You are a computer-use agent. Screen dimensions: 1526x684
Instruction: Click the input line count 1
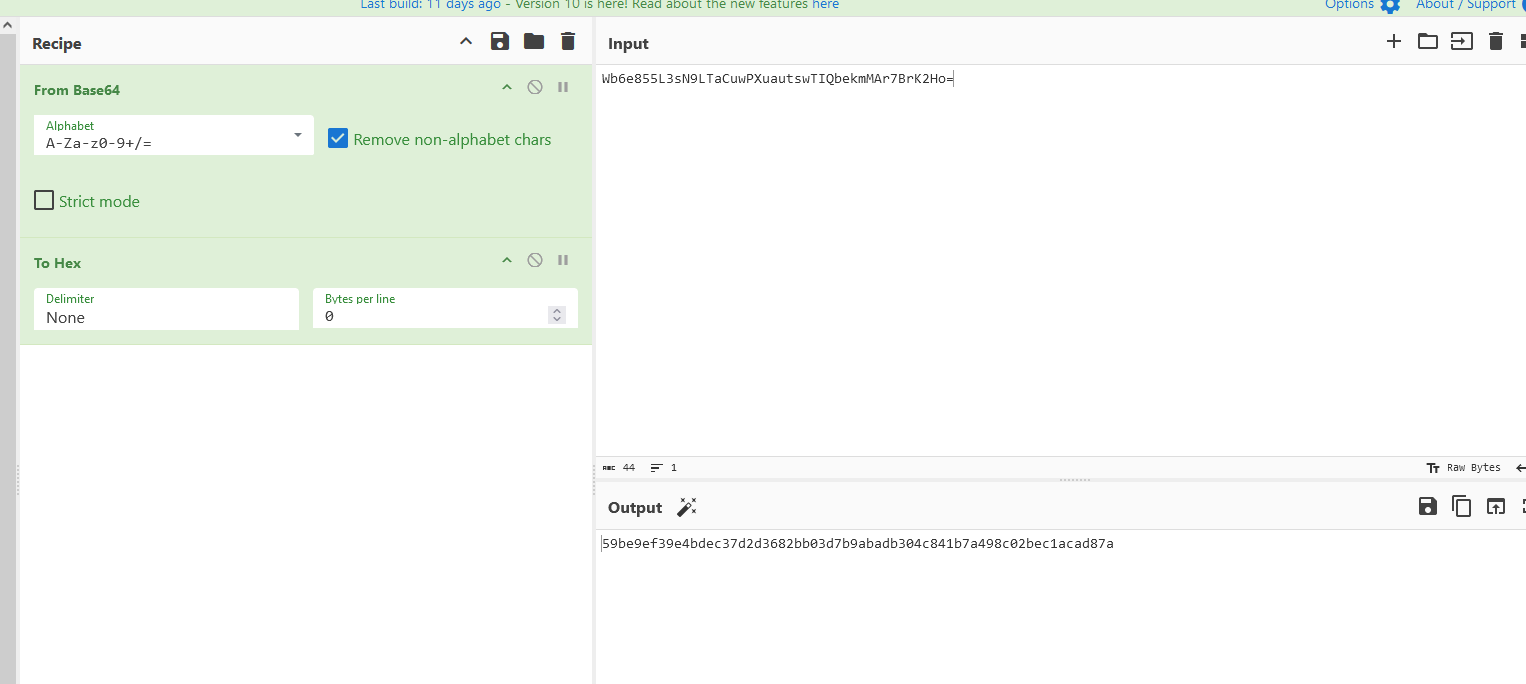coord(663,467)
